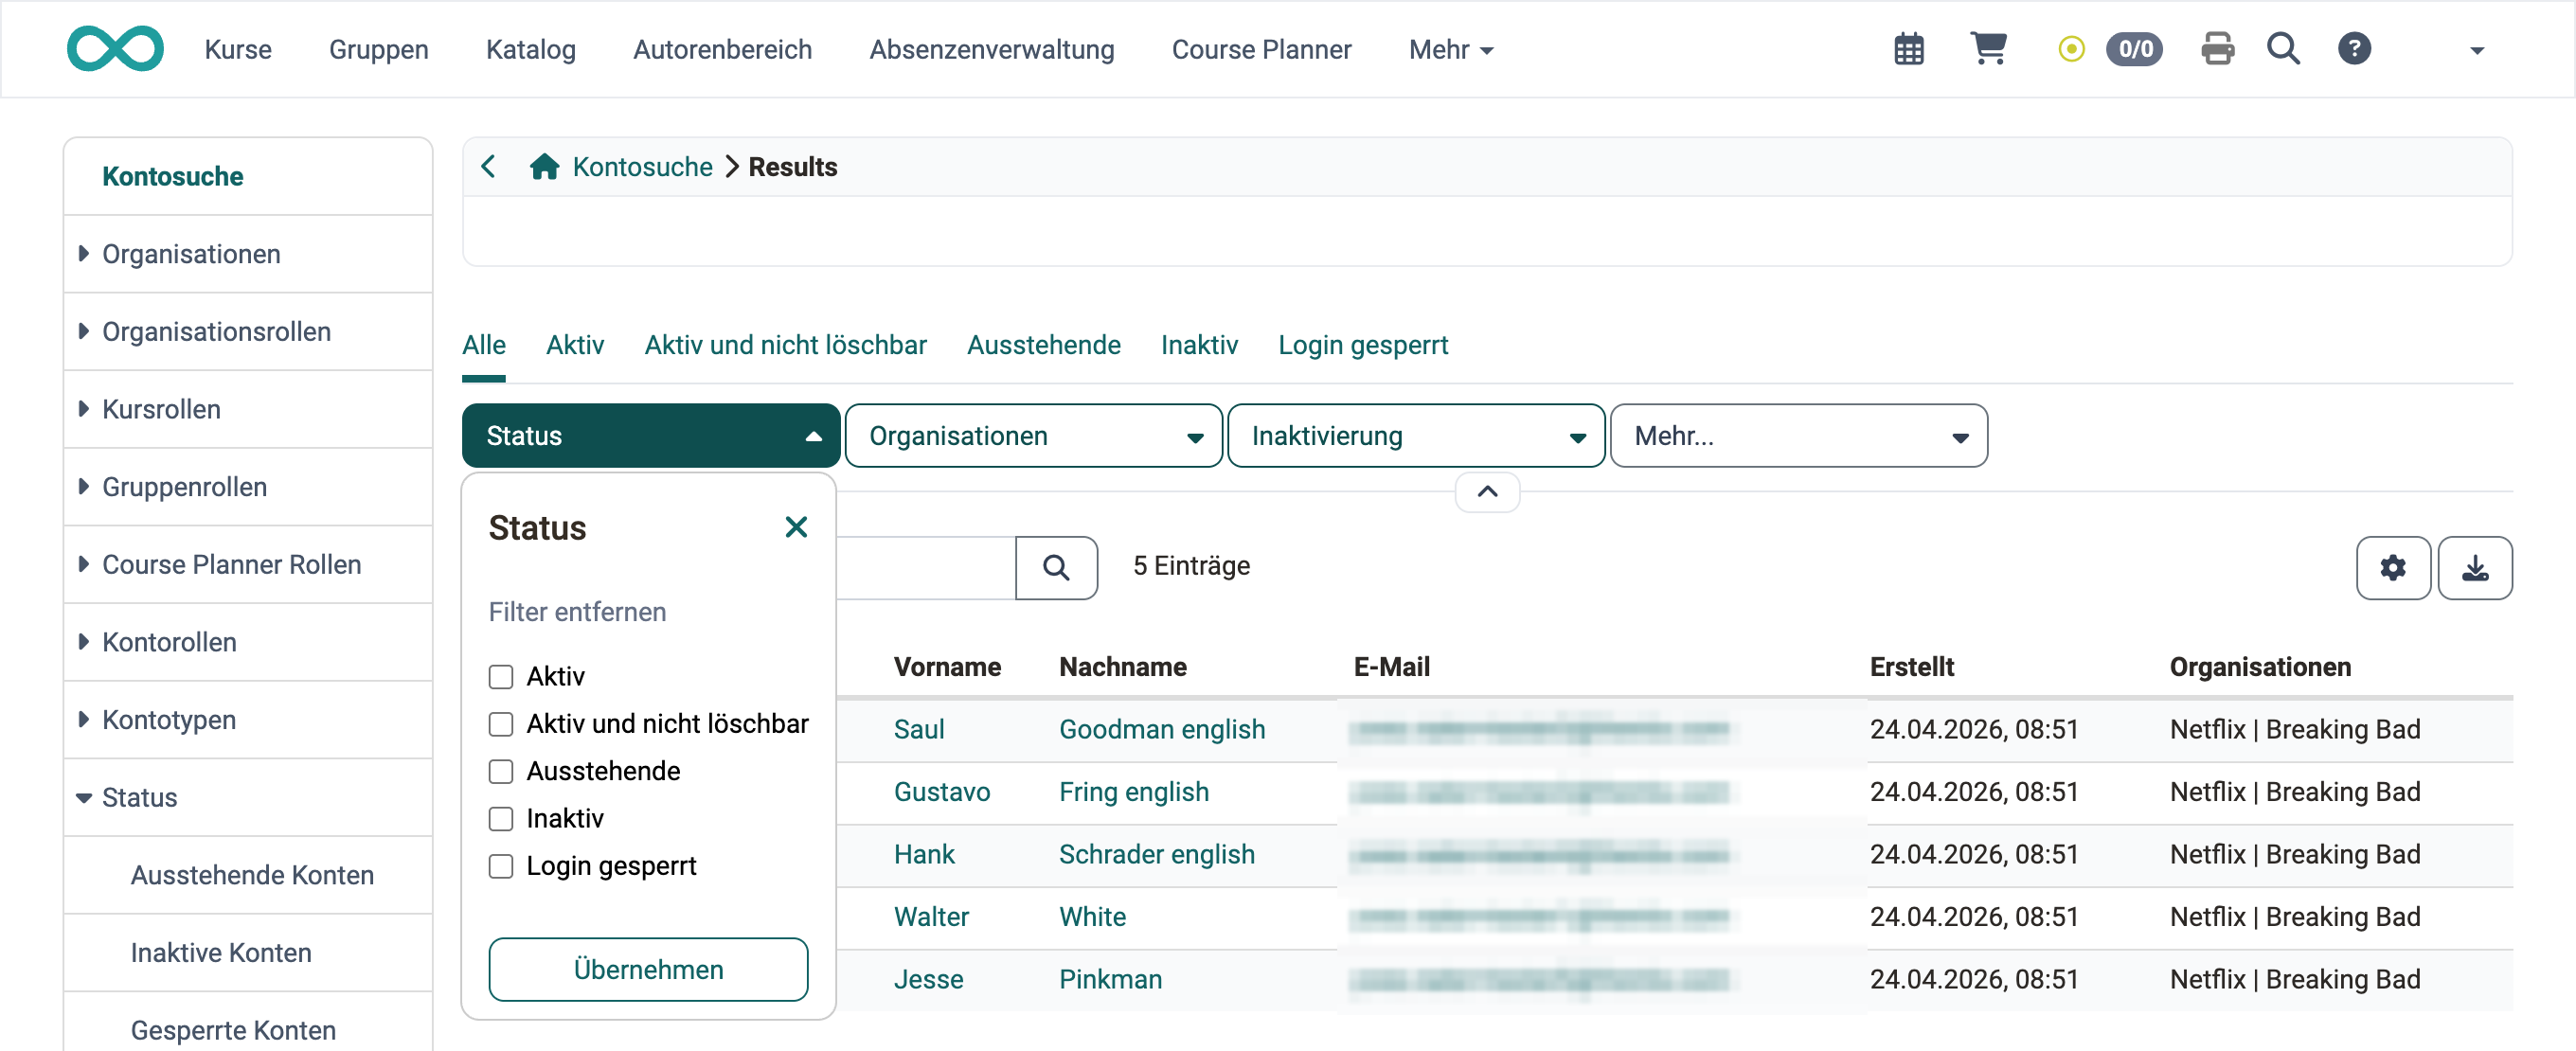Screen dimensions: 2576x1051
Task: Click the yellow status indicator icon
Action: coord(2071,49)
